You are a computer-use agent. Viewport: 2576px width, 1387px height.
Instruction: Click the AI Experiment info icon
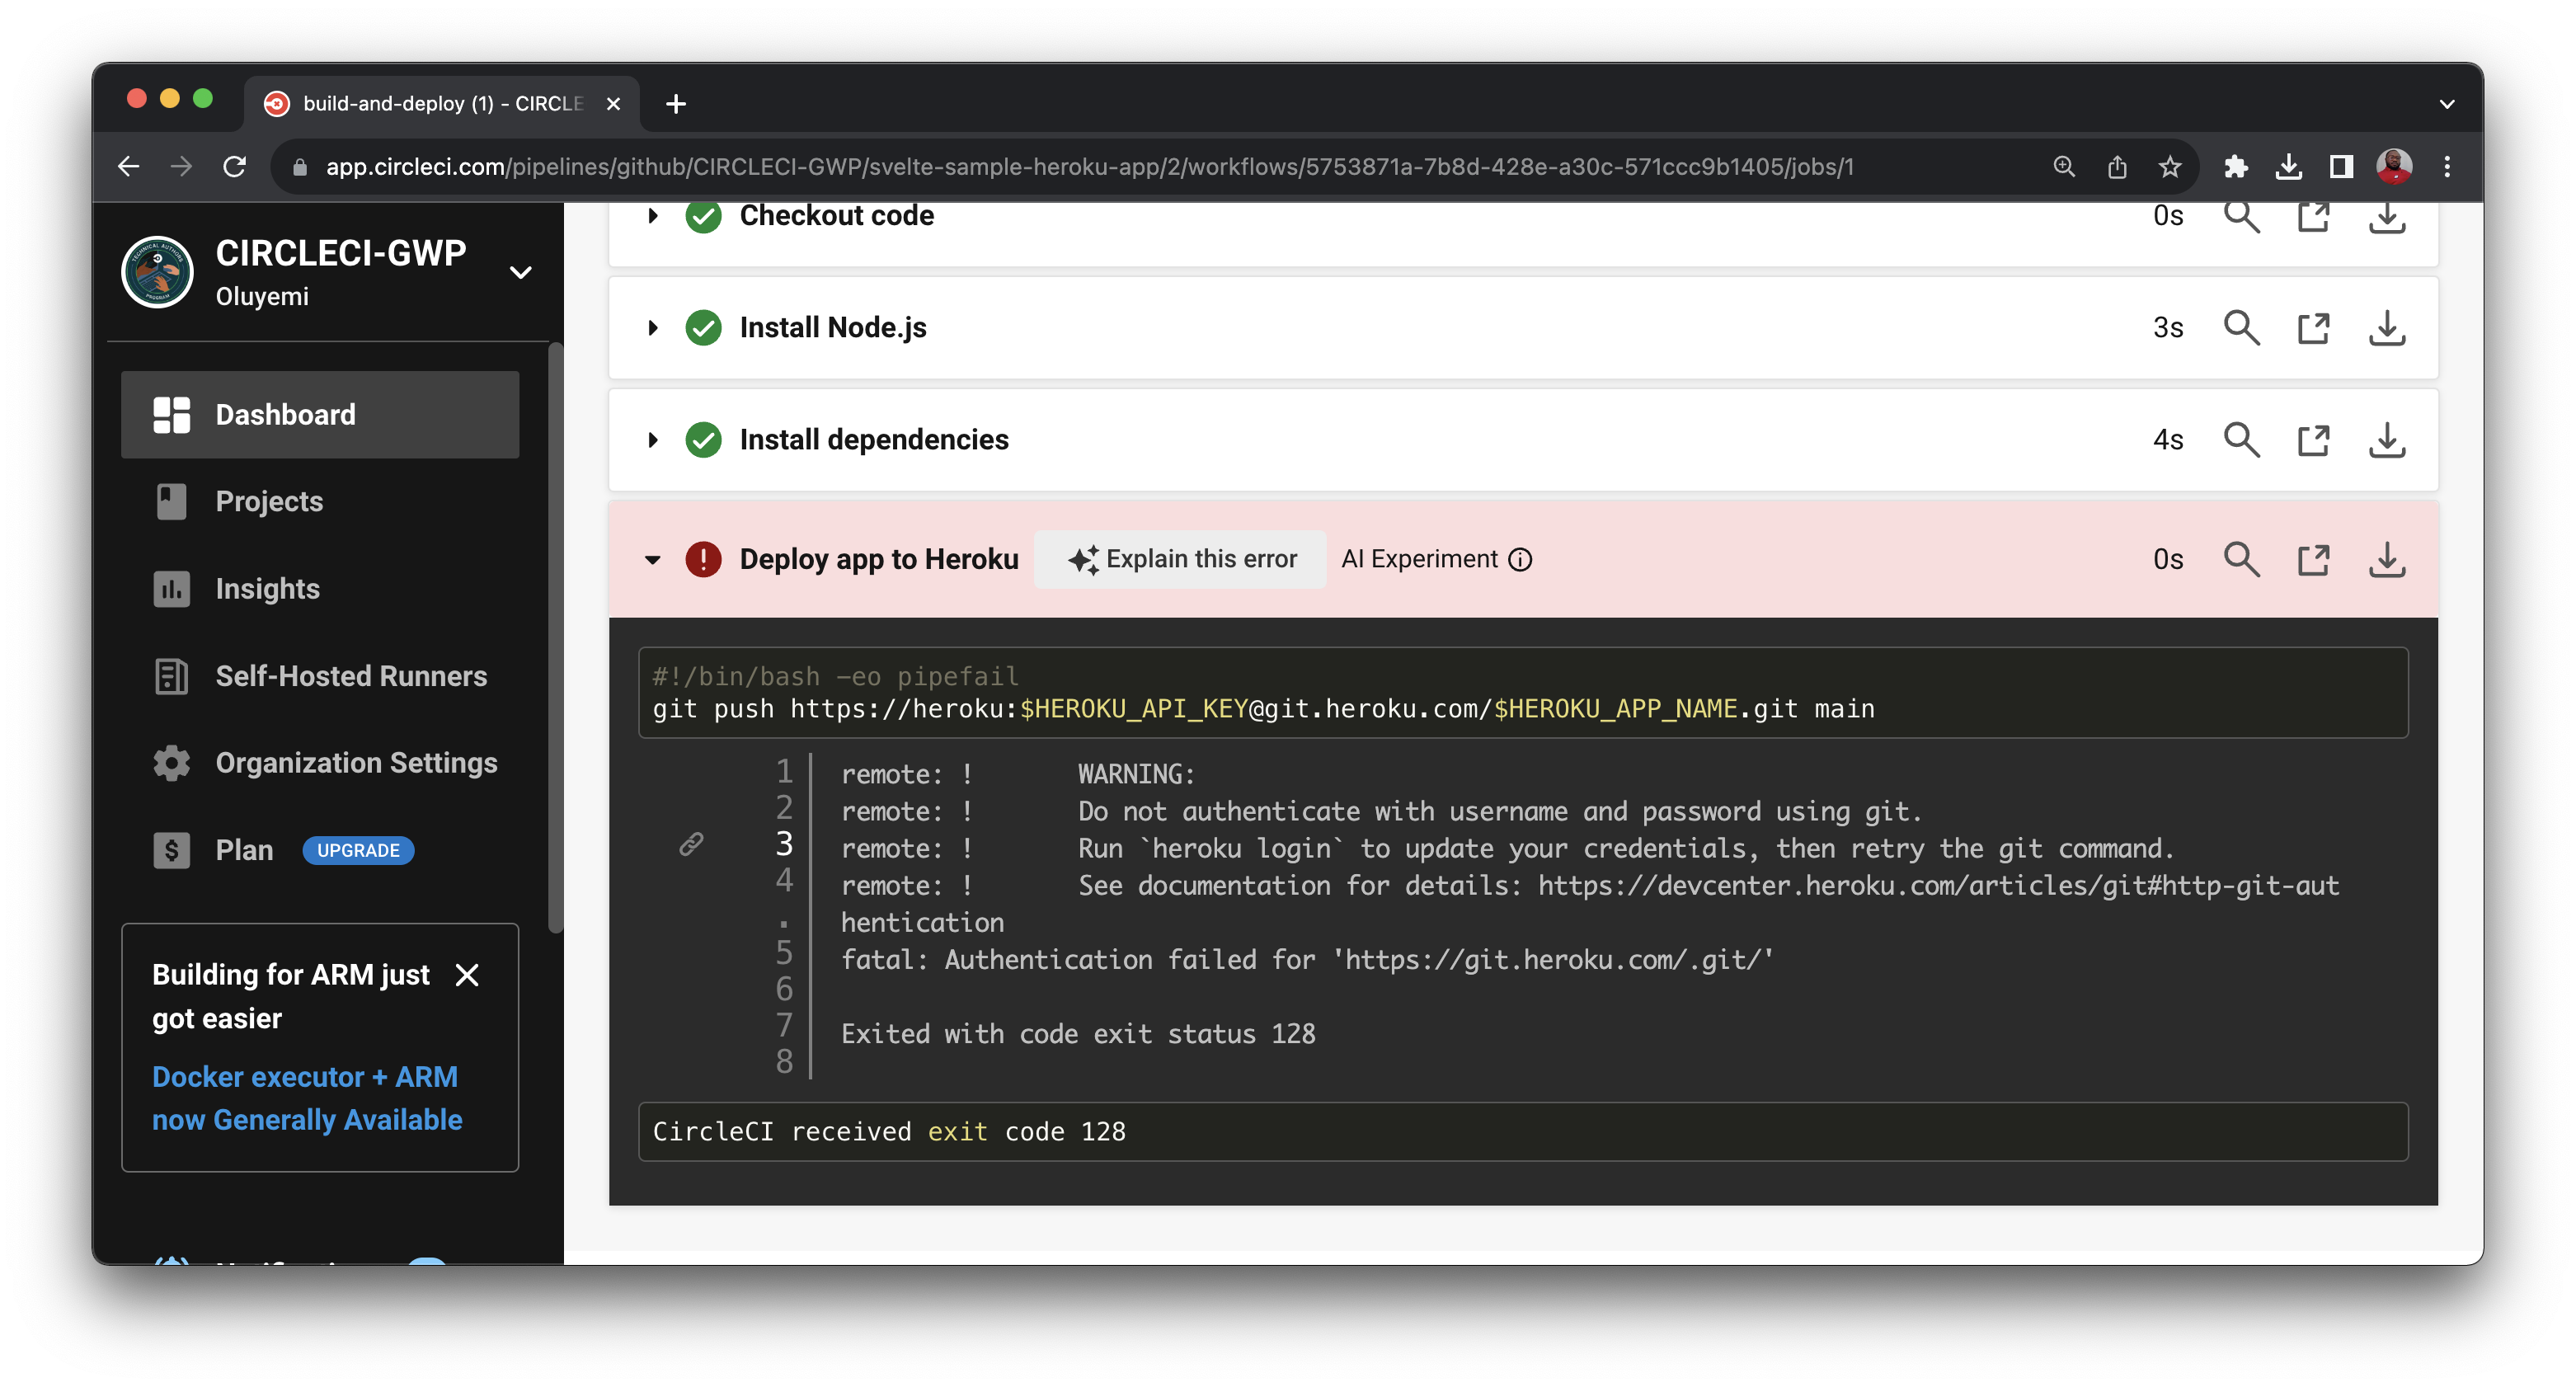(1520, 560)
